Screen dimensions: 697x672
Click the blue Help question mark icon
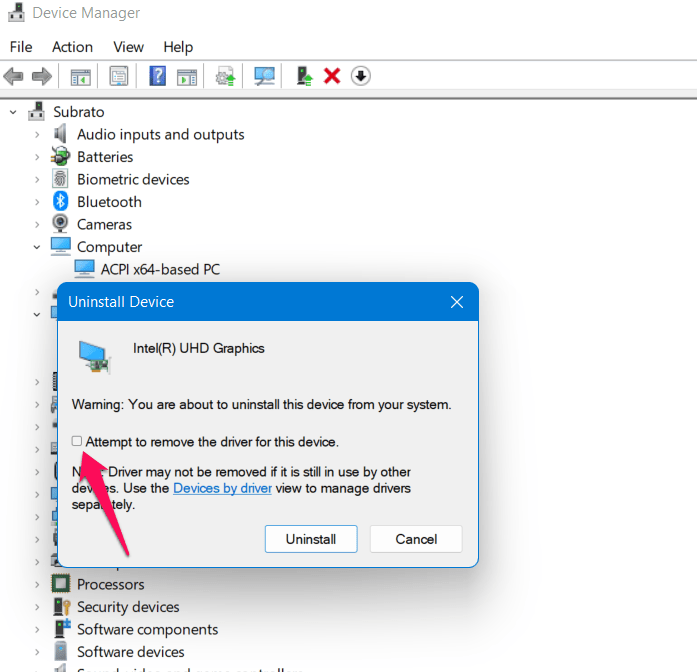(157, 76)
